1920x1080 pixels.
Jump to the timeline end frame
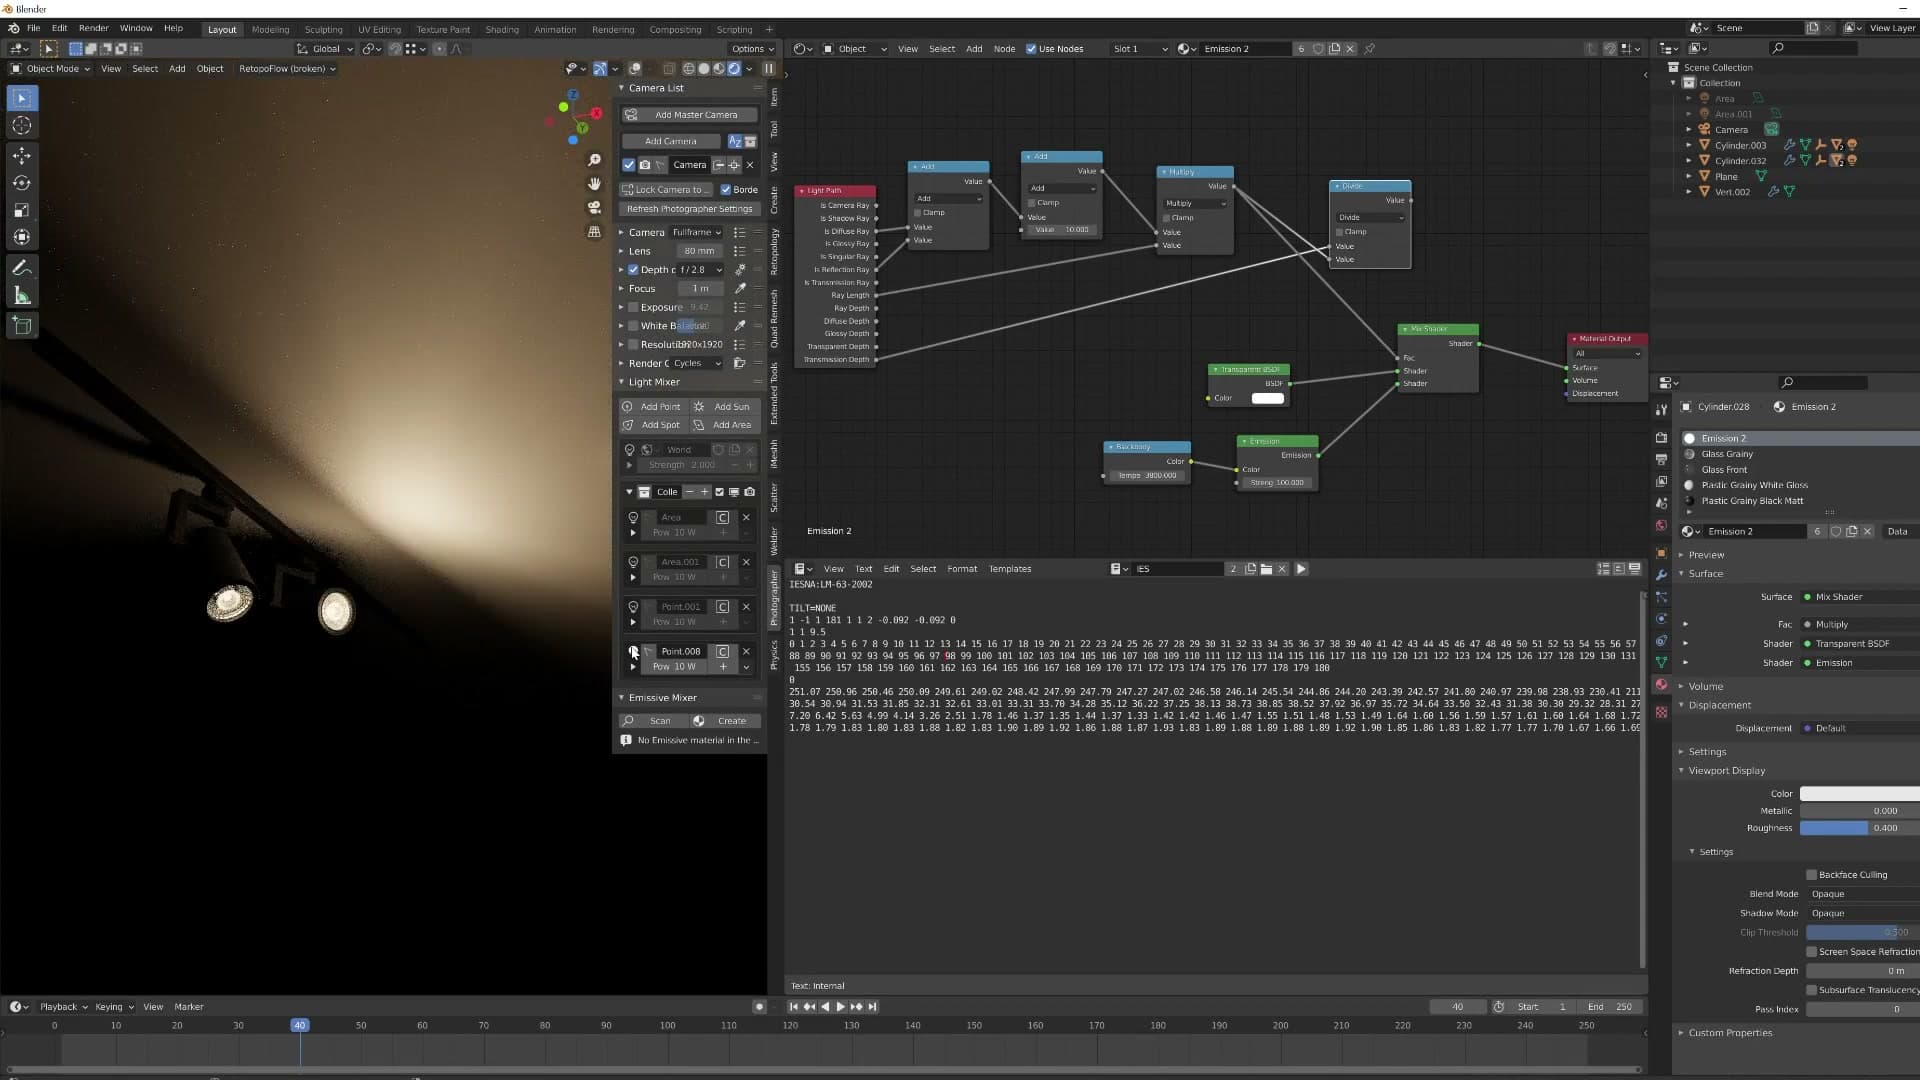(873, 1007)
